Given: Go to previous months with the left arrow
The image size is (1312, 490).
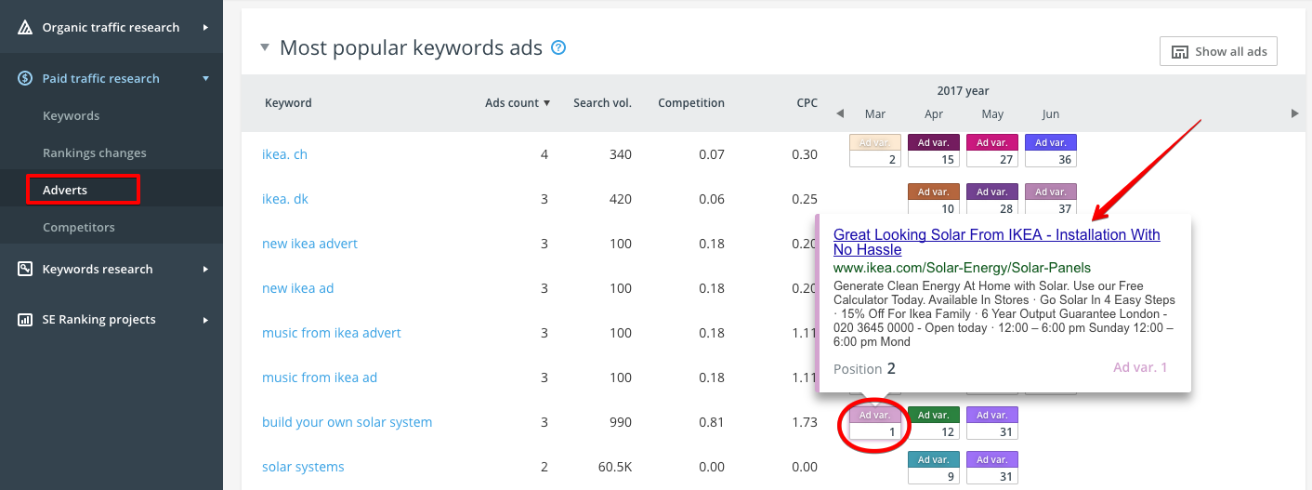Looking at the screenshot, I should [840, 114].
